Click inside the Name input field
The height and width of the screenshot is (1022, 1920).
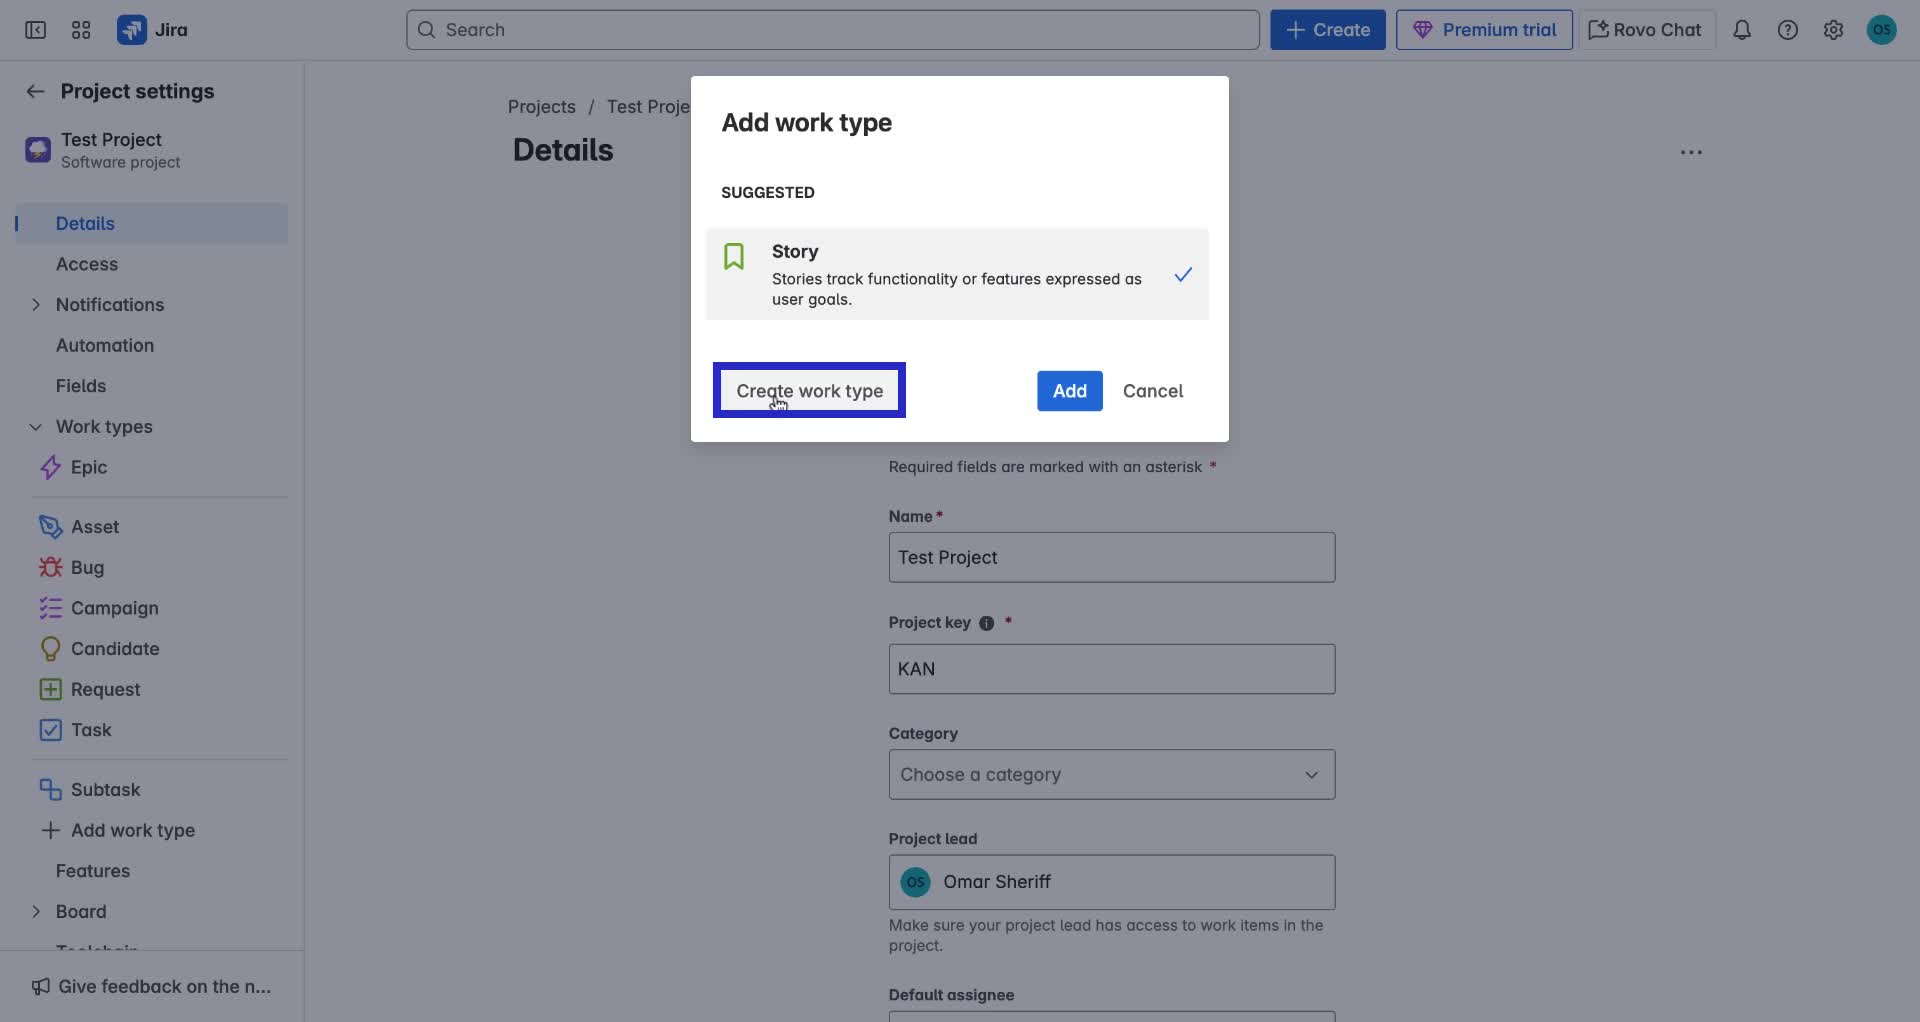pos(1111,557)
